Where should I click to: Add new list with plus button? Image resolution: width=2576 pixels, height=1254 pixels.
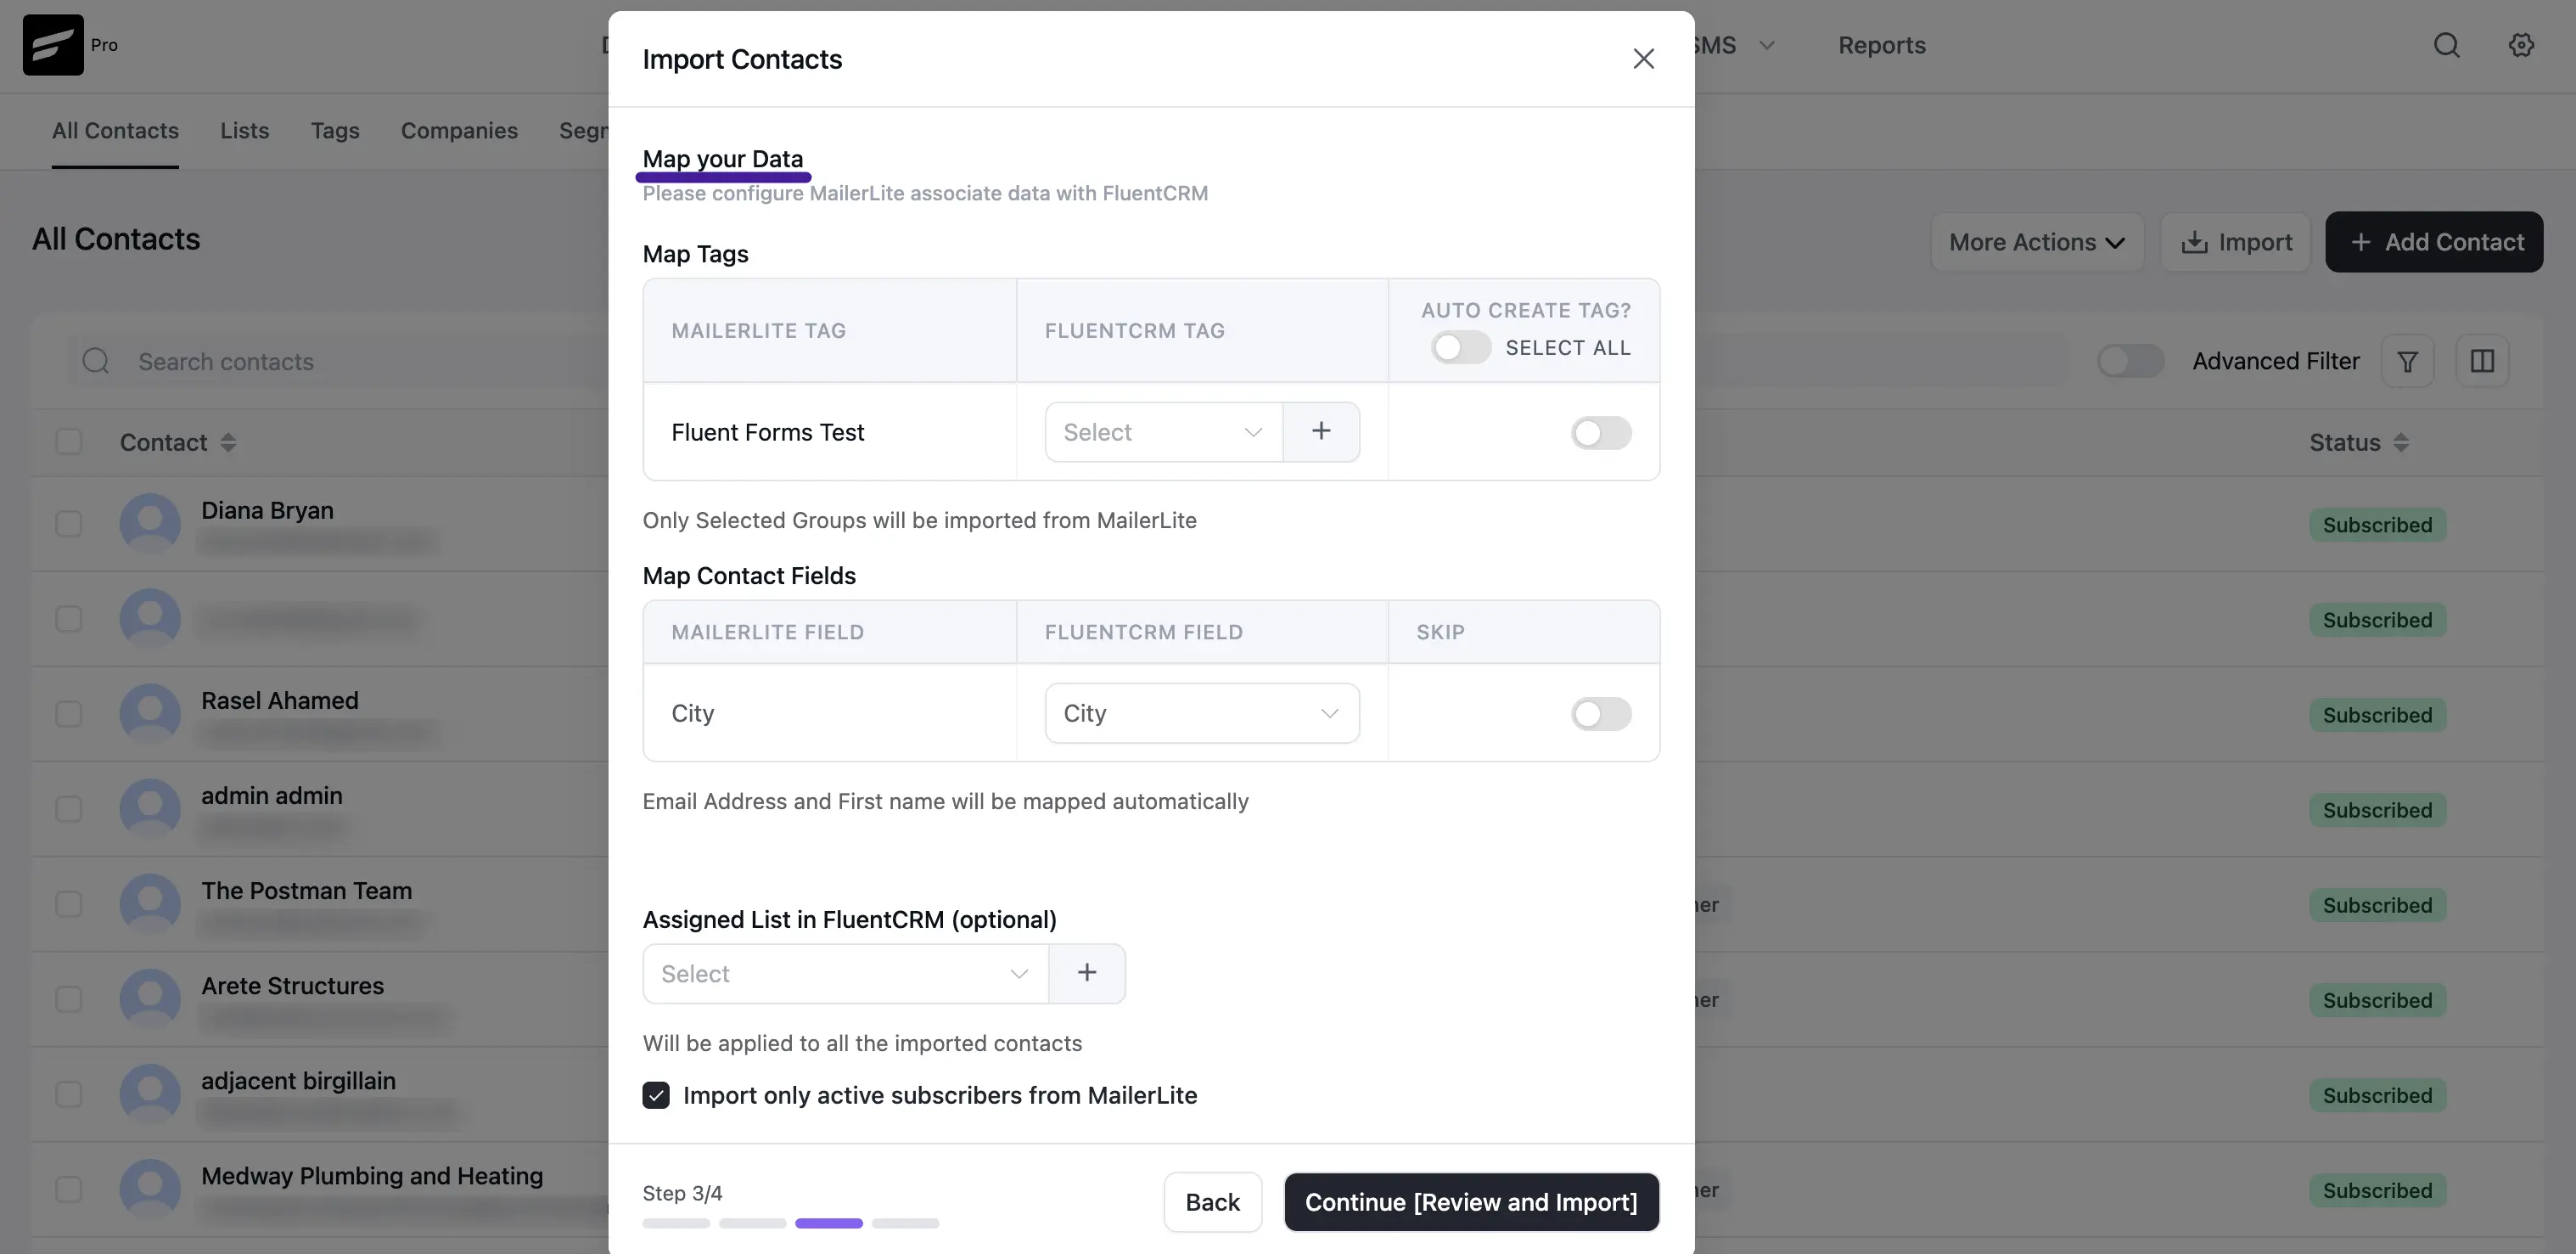click(x=1087, y=973)
